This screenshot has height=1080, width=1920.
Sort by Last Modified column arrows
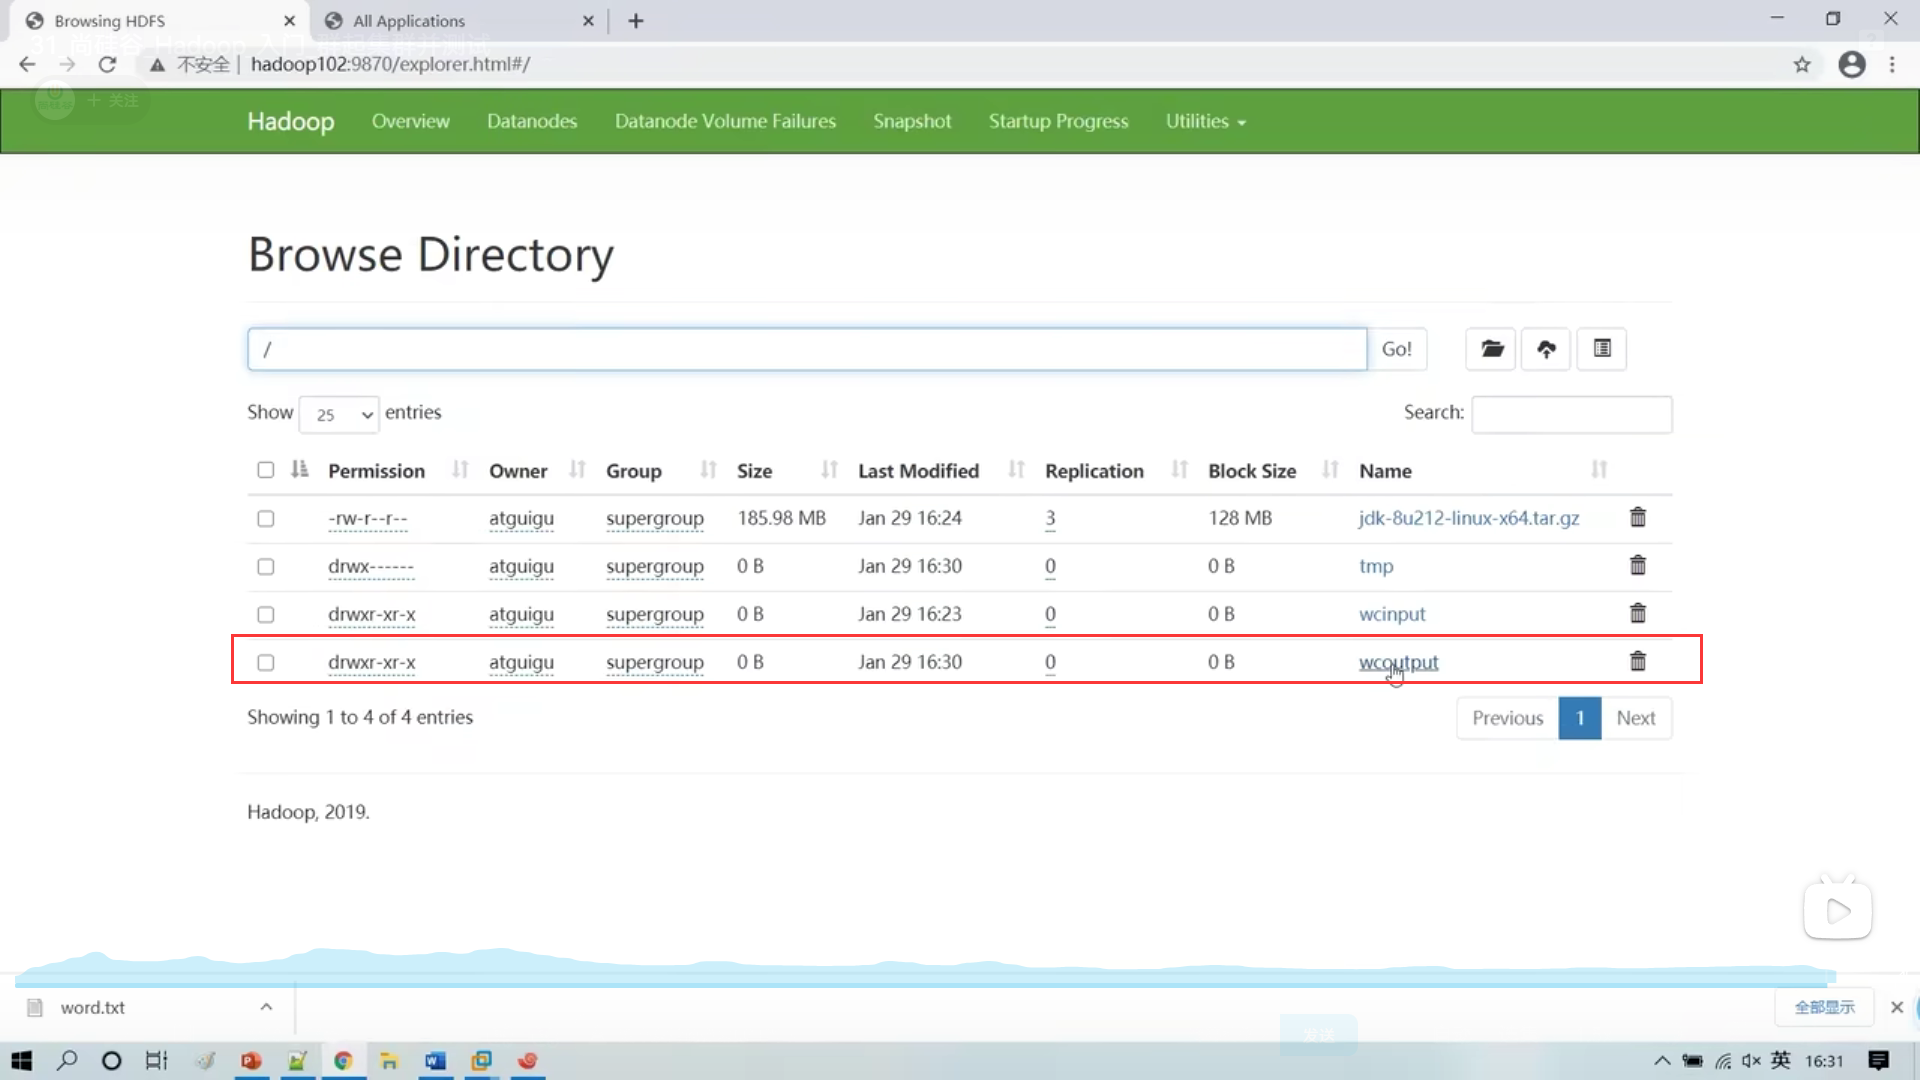click(1016, 470)
